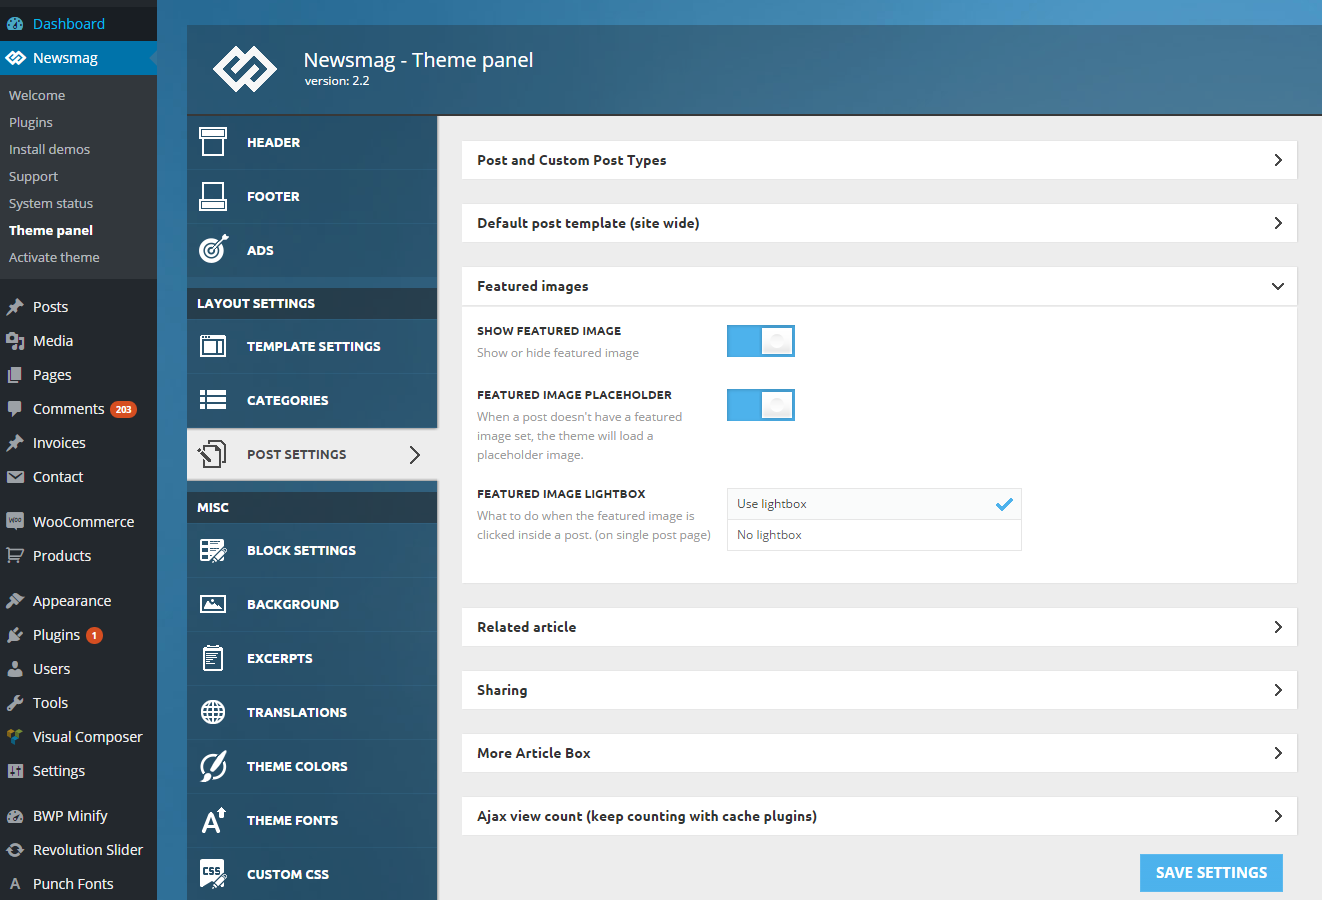Click the Background image icon
Image resolution: width=1322 pixels, height=900 pixels.
point(213,604)
